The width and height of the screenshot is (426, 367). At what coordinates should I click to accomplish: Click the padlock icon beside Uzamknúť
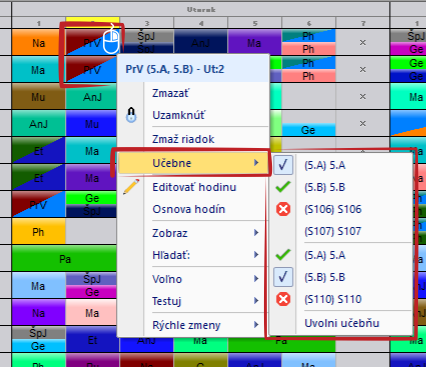coord(131,115)
